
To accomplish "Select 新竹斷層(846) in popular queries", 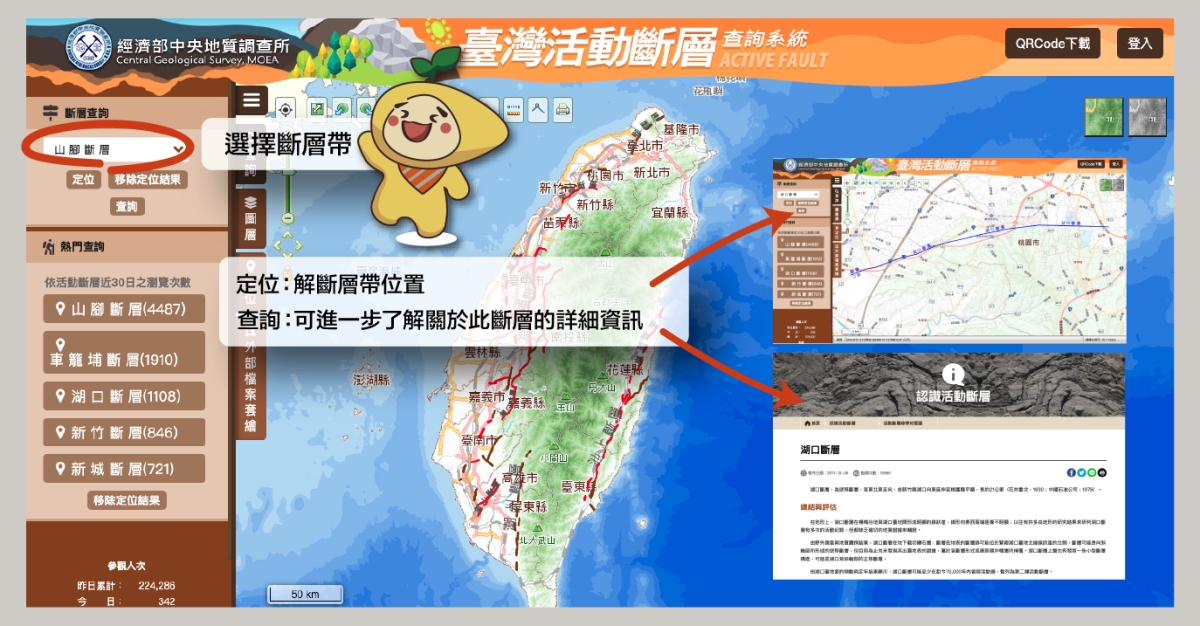I will coord(125,432).
